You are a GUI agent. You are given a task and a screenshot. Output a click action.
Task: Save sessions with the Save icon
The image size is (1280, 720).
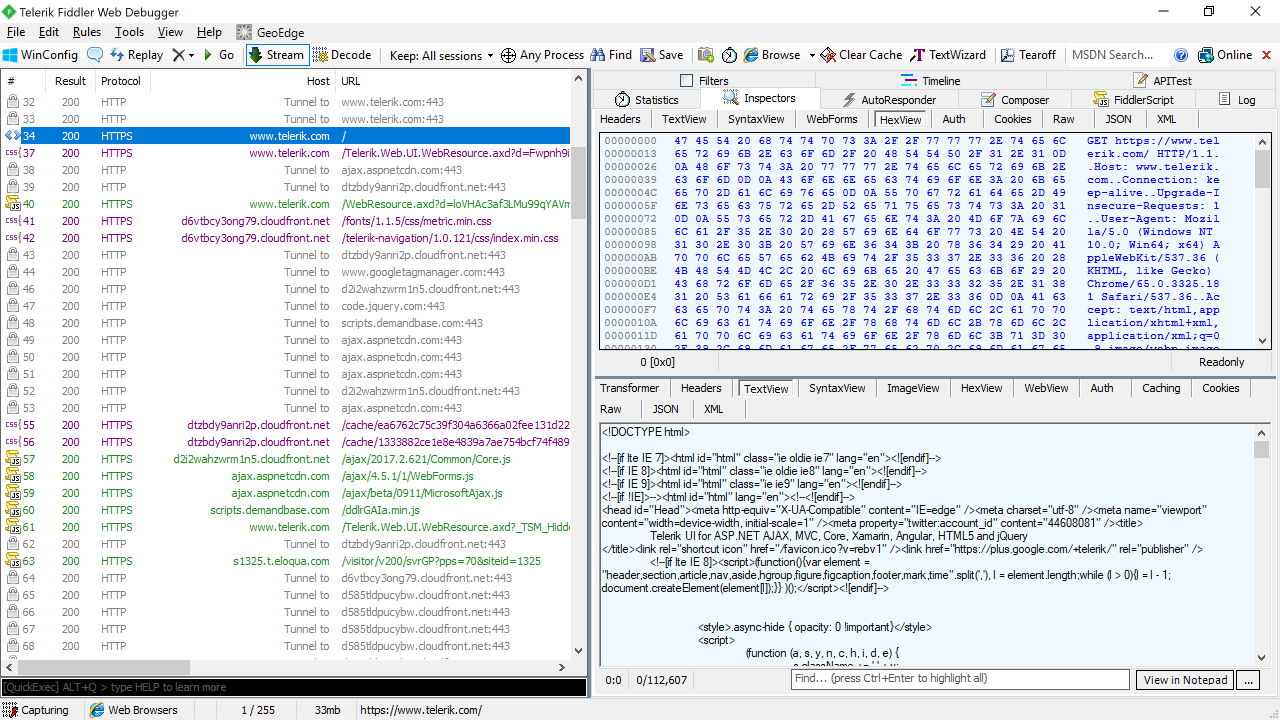tap(662, 55)
